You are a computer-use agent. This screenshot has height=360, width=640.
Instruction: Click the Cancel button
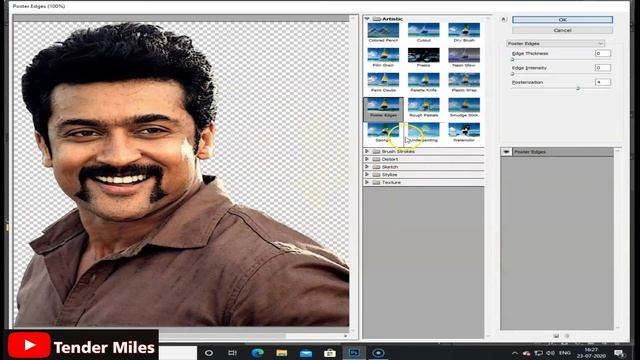tap(562, 30)
